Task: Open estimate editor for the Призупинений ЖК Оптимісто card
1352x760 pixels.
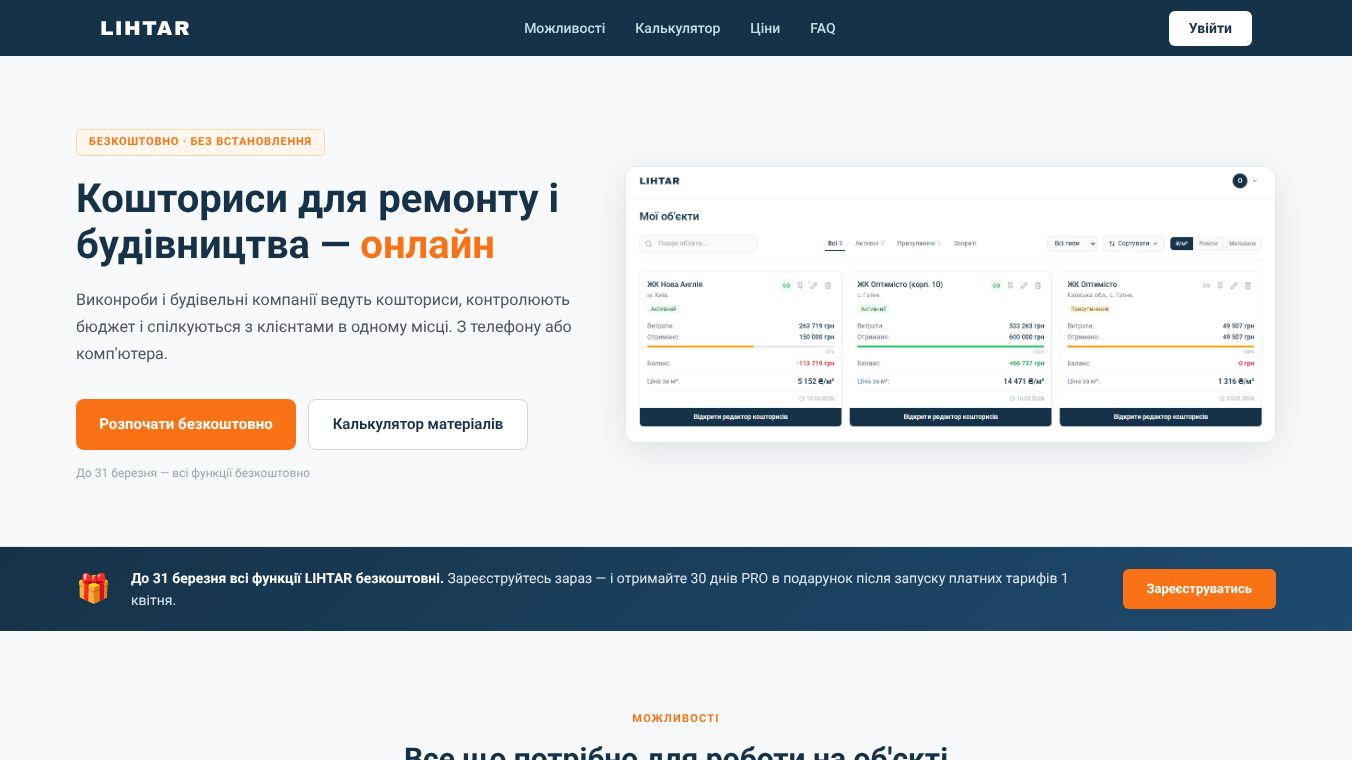Action: point(1161,417)
